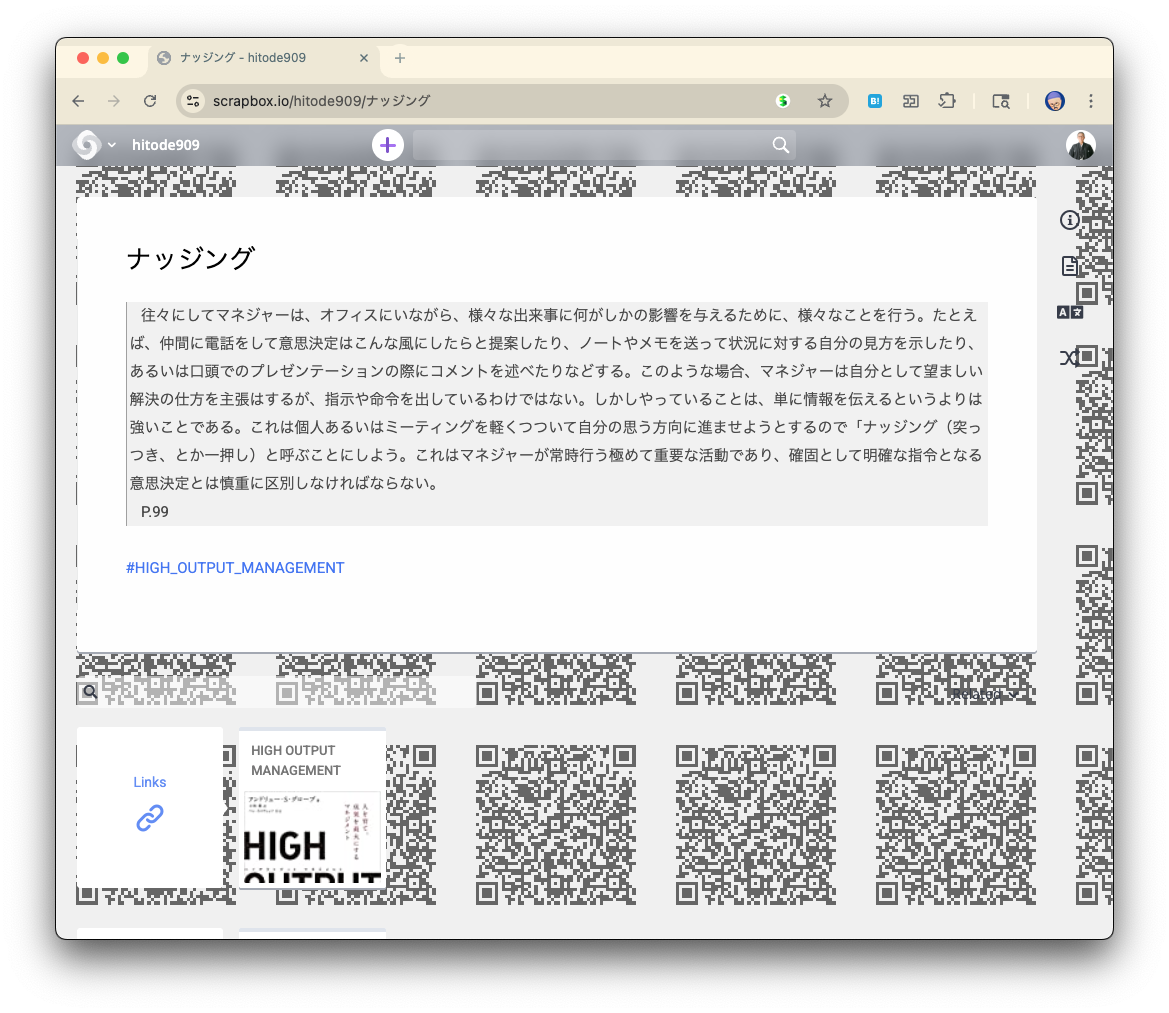
Task: Close the ナッジング tab
Action: (x=364, y=57)
